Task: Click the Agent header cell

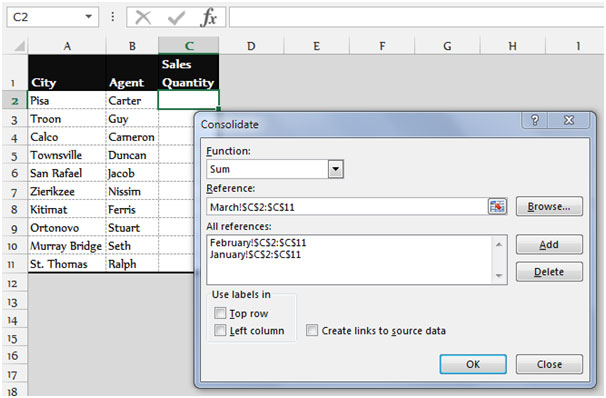Action: click(x=132, y=73)
